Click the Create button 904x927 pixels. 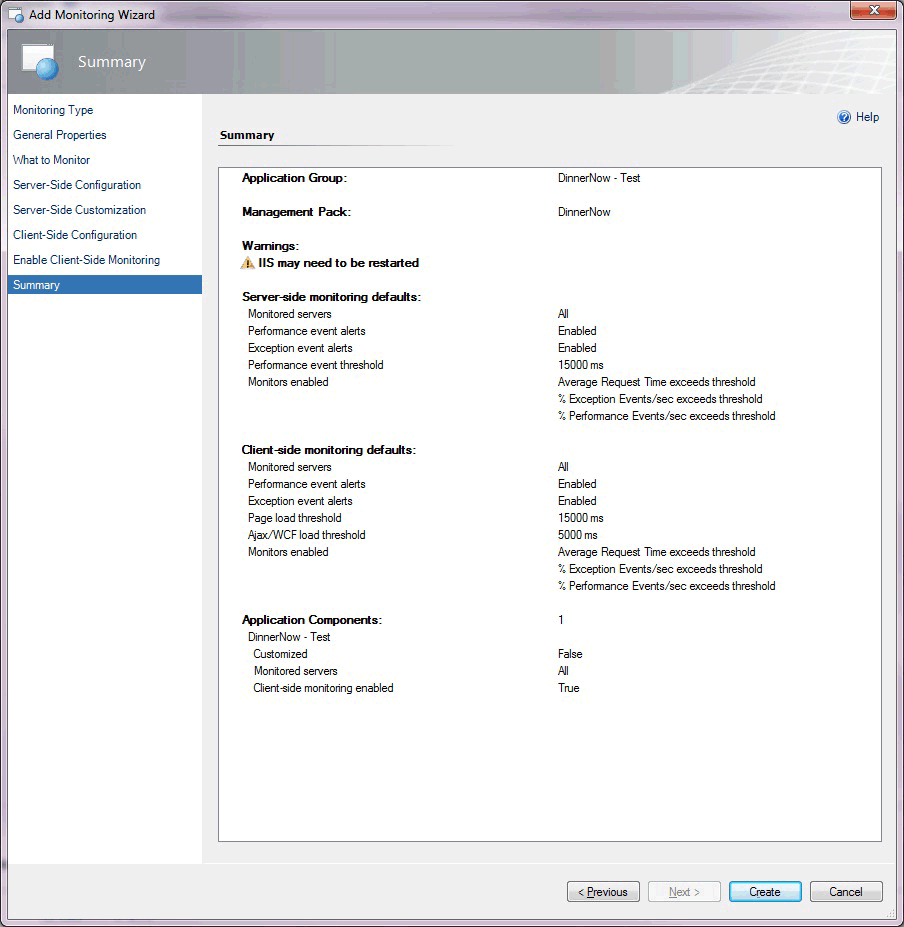point(765,891)
